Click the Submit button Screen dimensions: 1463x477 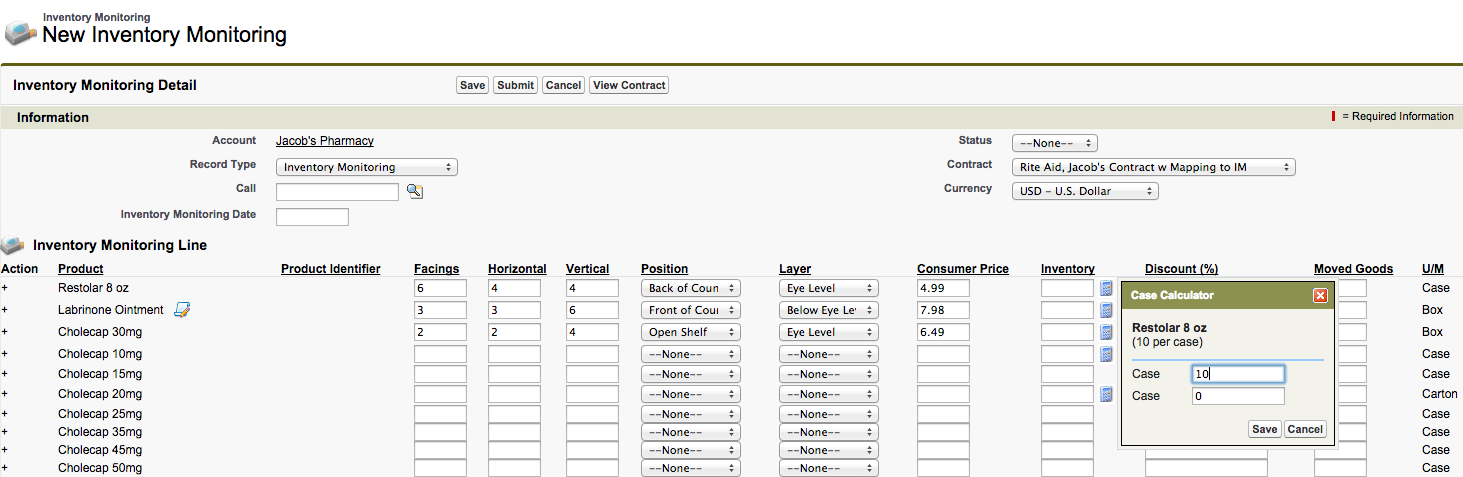tap(515, 85)
